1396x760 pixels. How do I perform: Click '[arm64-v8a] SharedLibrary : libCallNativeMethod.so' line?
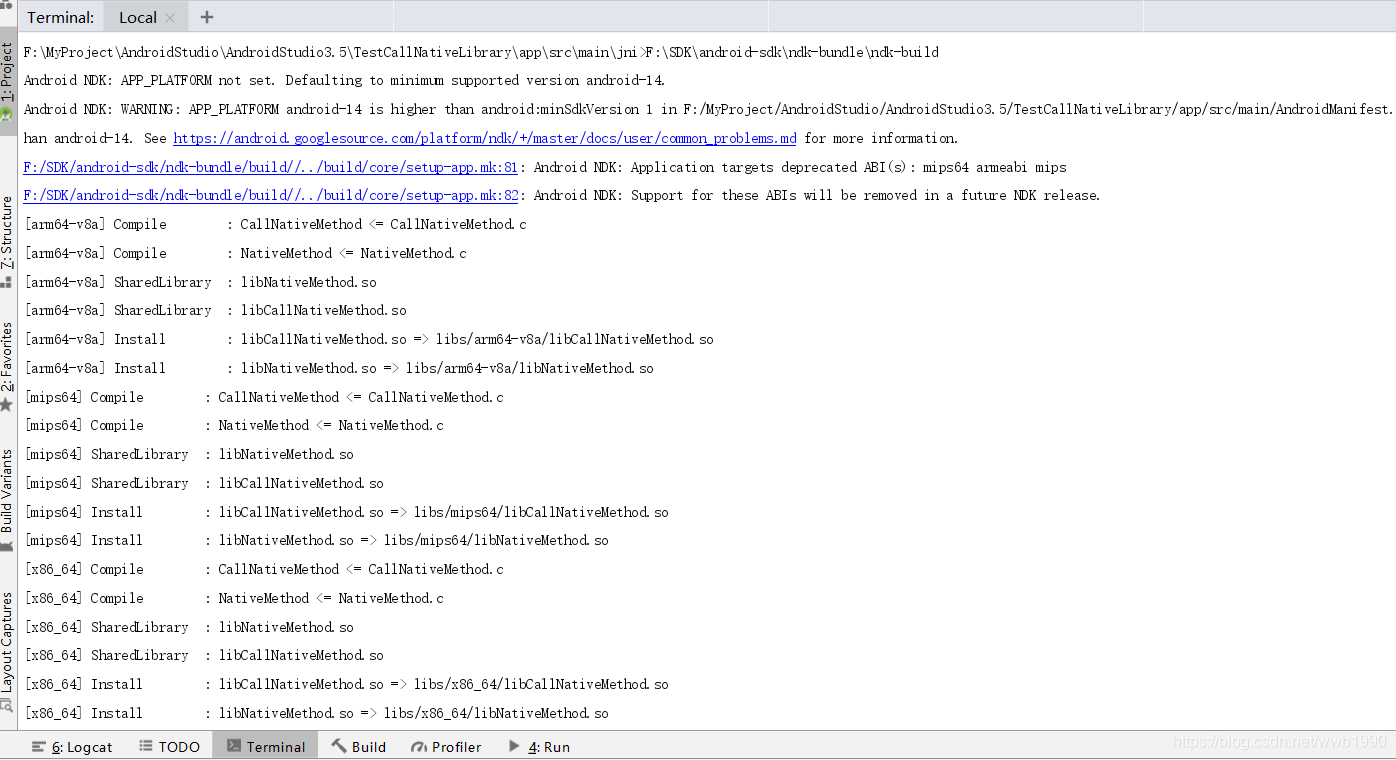[215, 310]
